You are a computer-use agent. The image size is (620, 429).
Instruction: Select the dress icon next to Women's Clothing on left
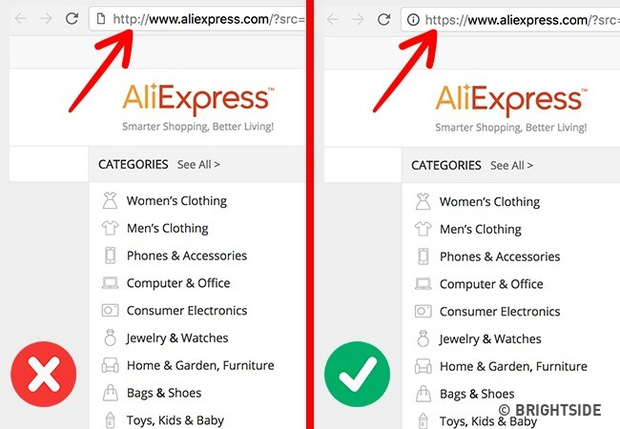(x=110, y=200)
